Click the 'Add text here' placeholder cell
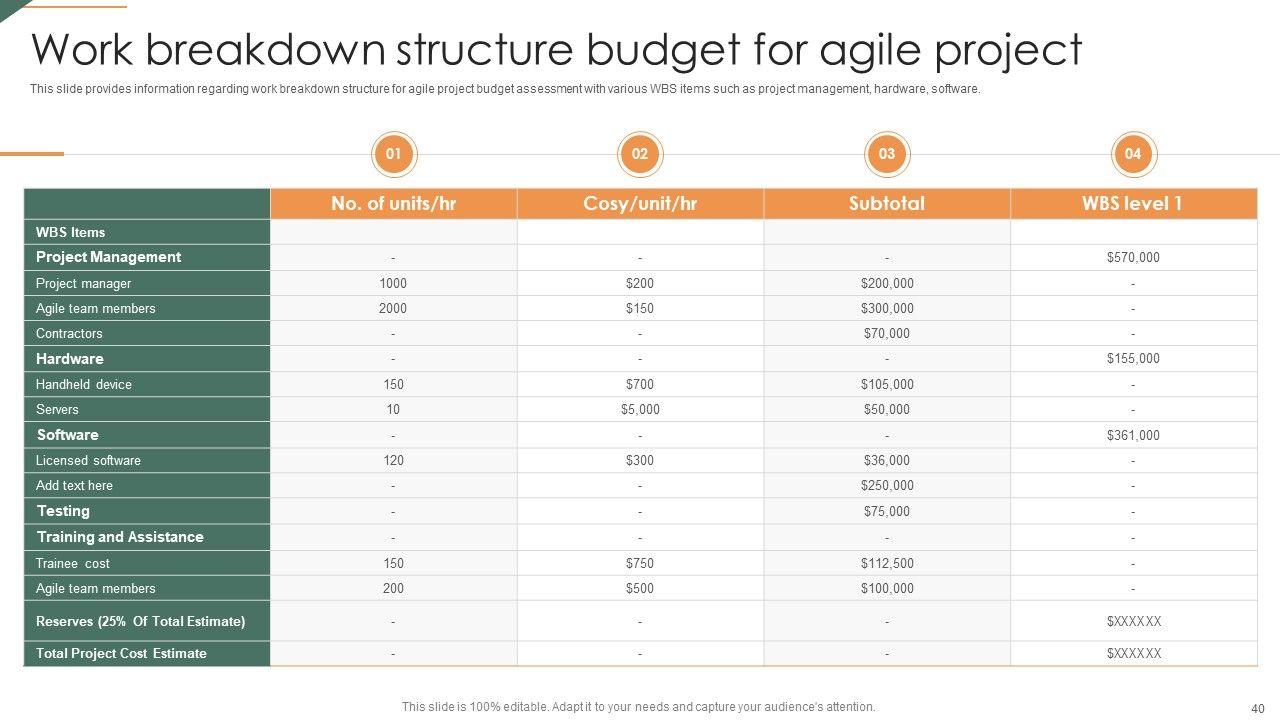 (x=74, y=486)
